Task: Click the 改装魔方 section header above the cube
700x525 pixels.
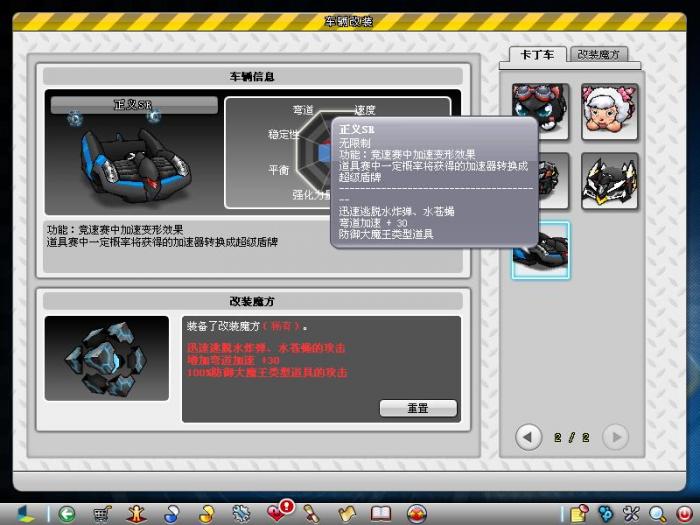Action: point(253,301)
